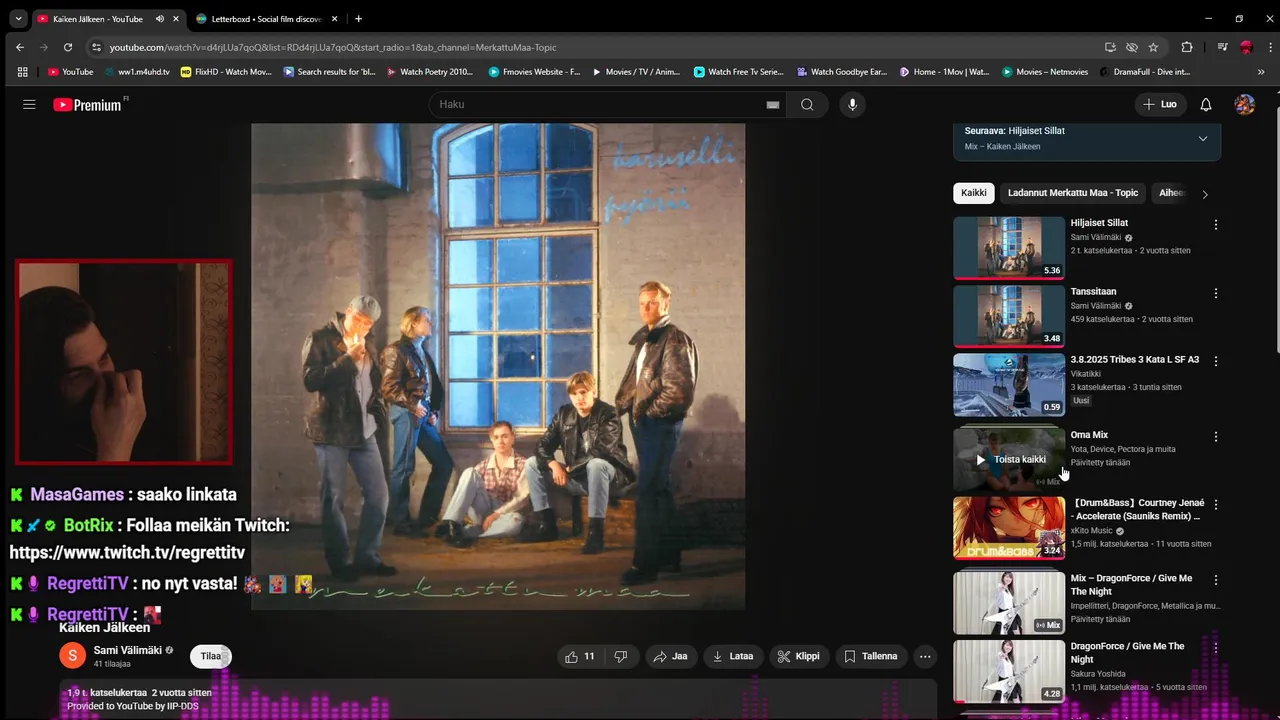Show more filter chips with right arrow
1280x720 pixels.
pos(1205,194)
